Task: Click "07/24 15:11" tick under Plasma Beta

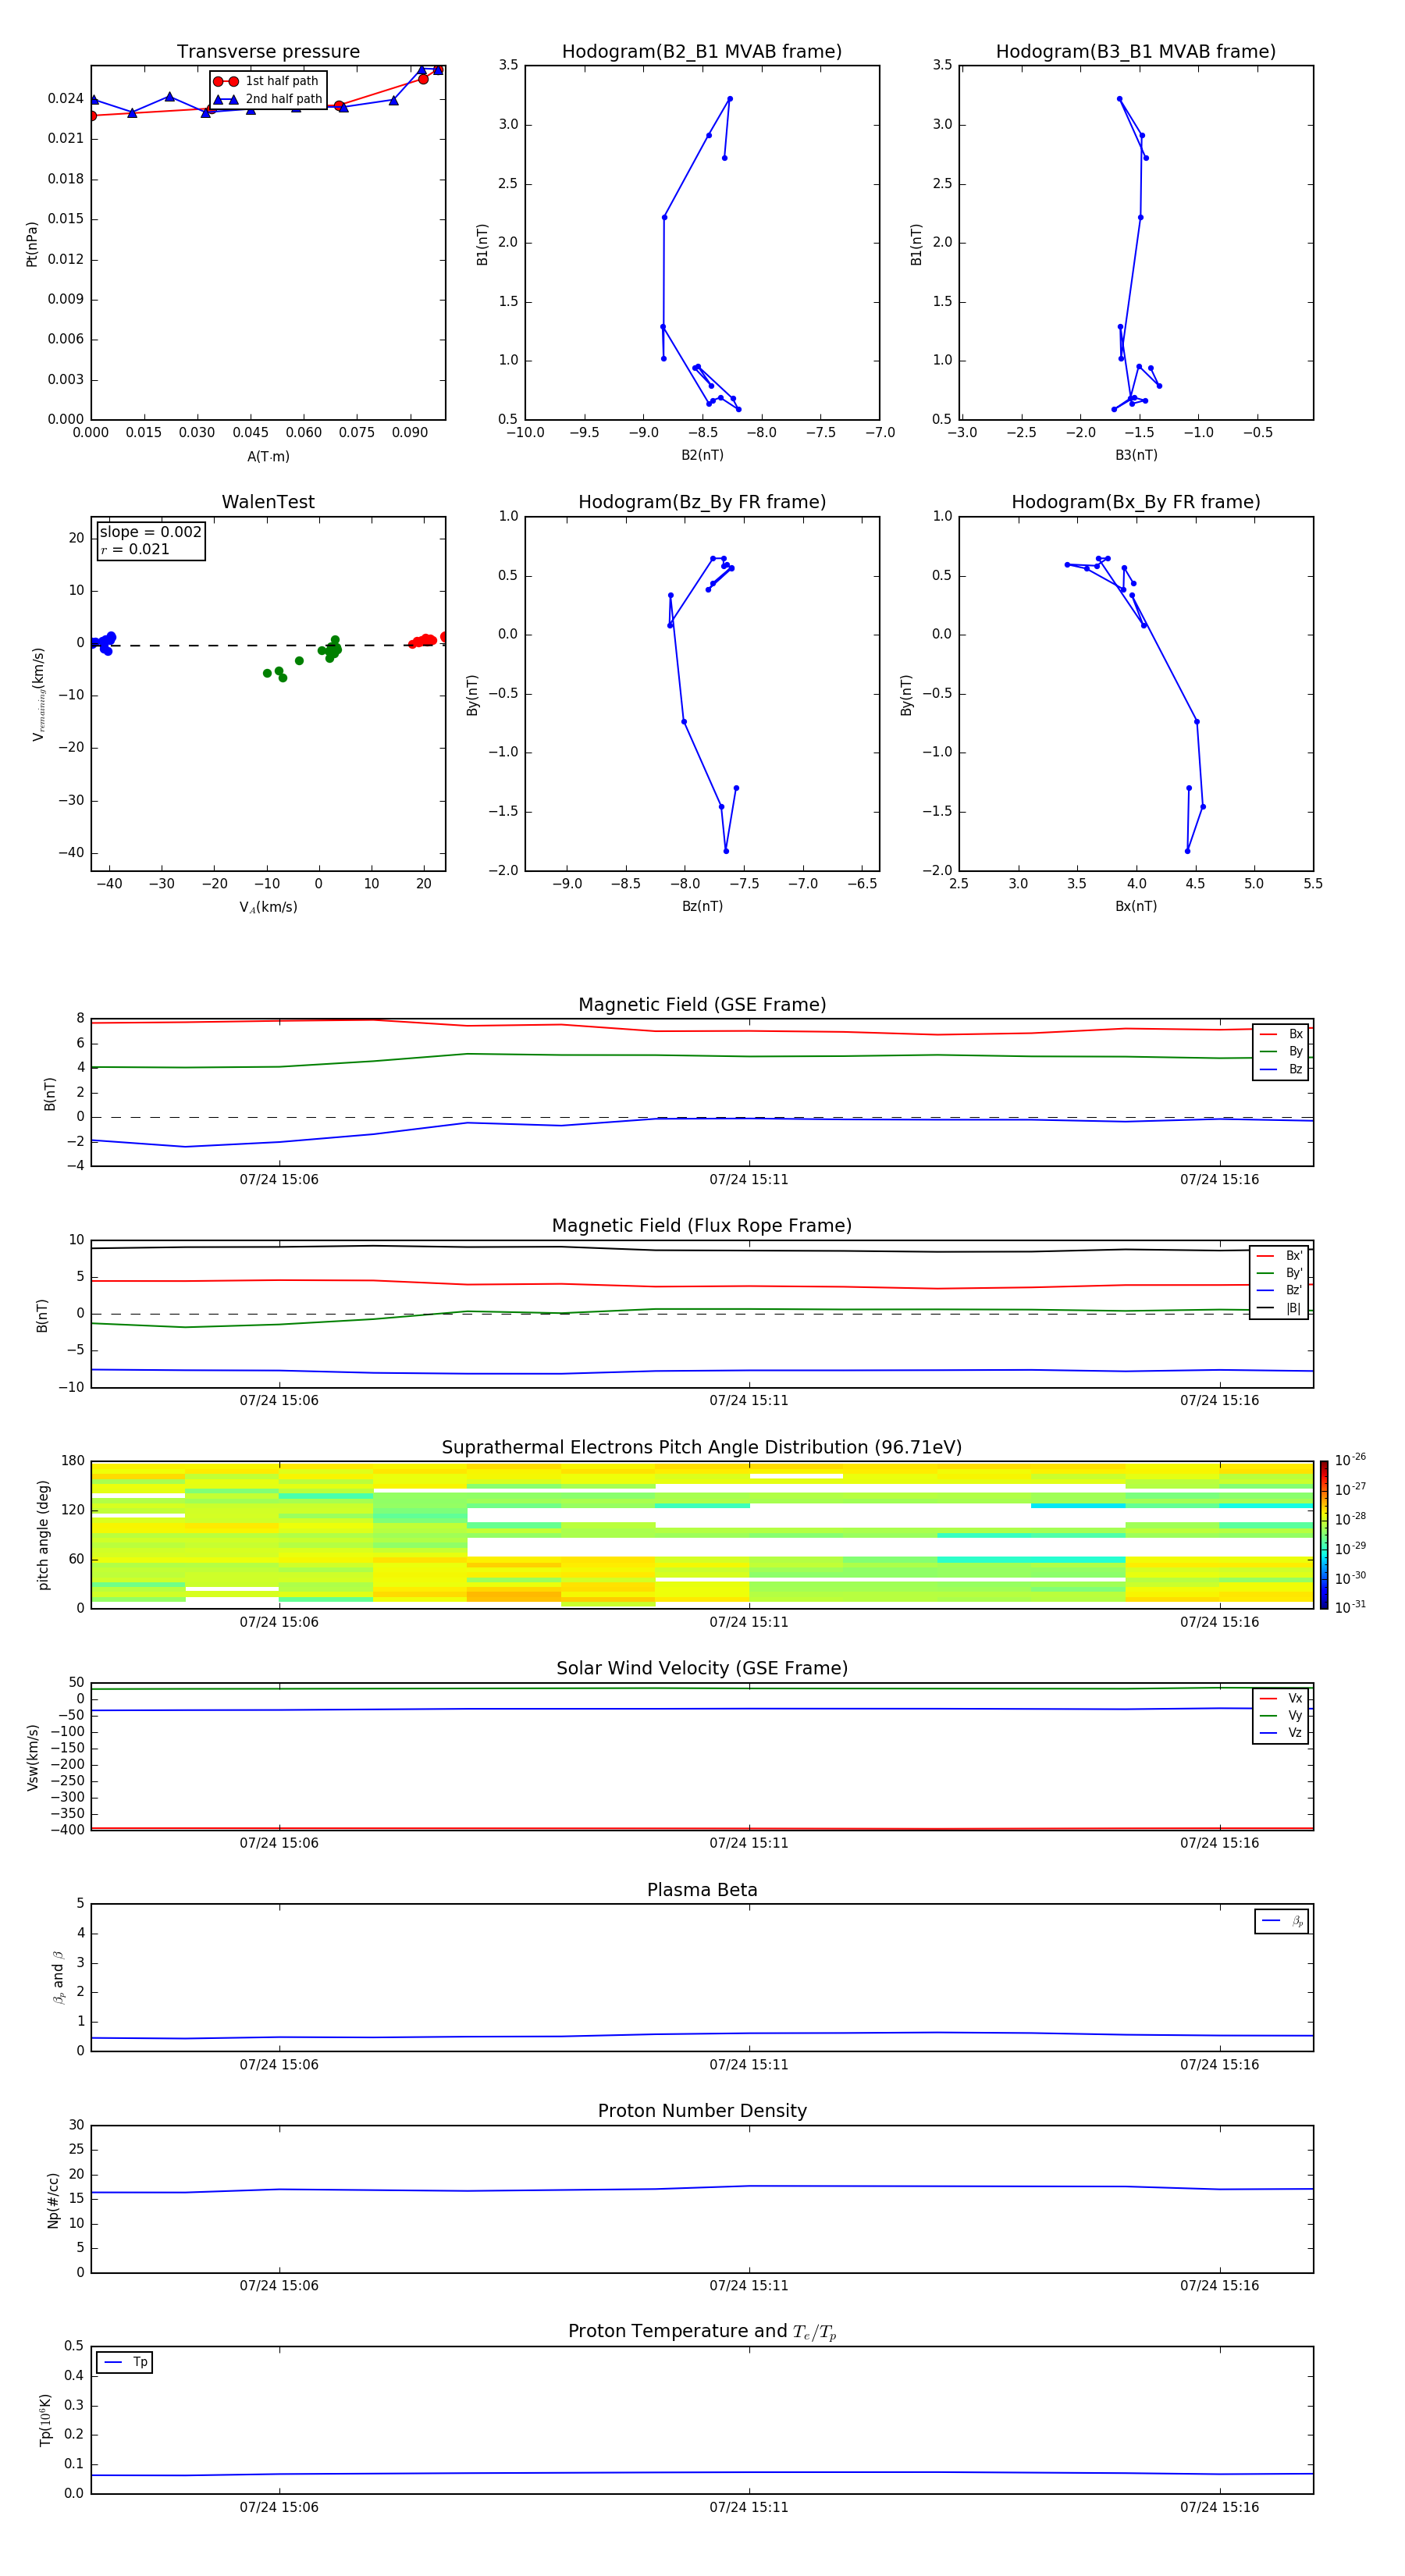Action: coord(749,2065)
